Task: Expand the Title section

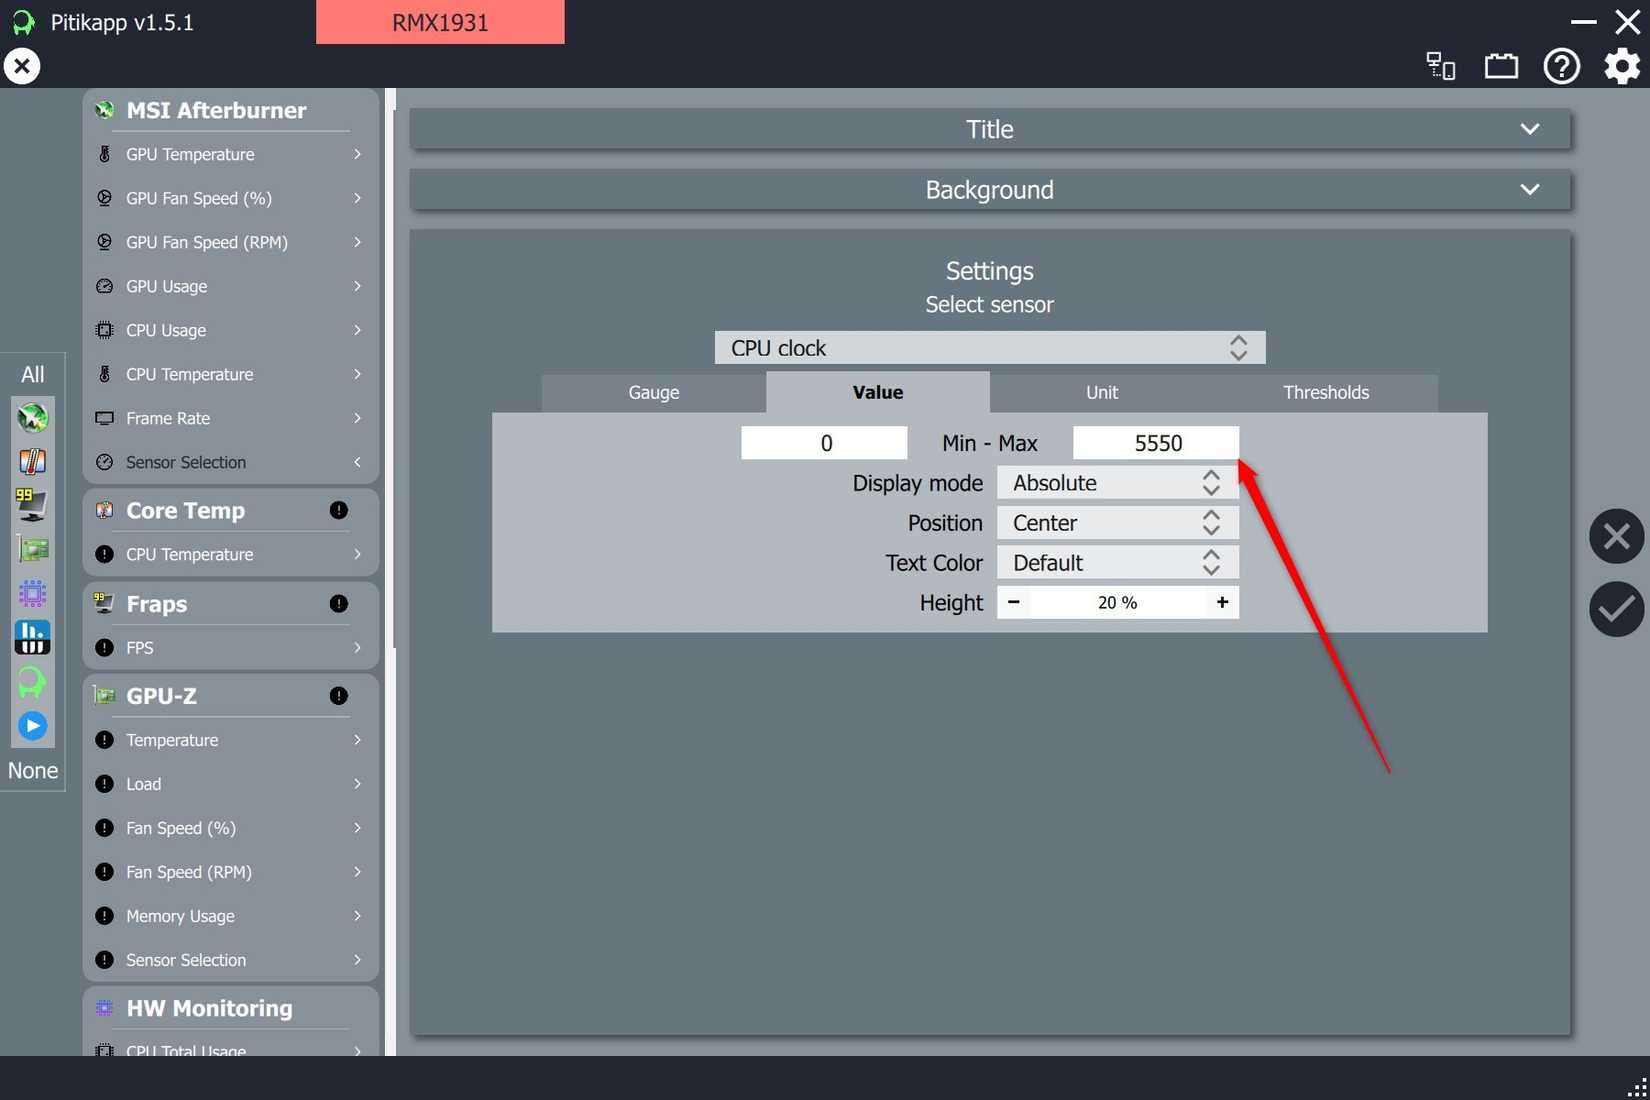Action: pos(990,129)
